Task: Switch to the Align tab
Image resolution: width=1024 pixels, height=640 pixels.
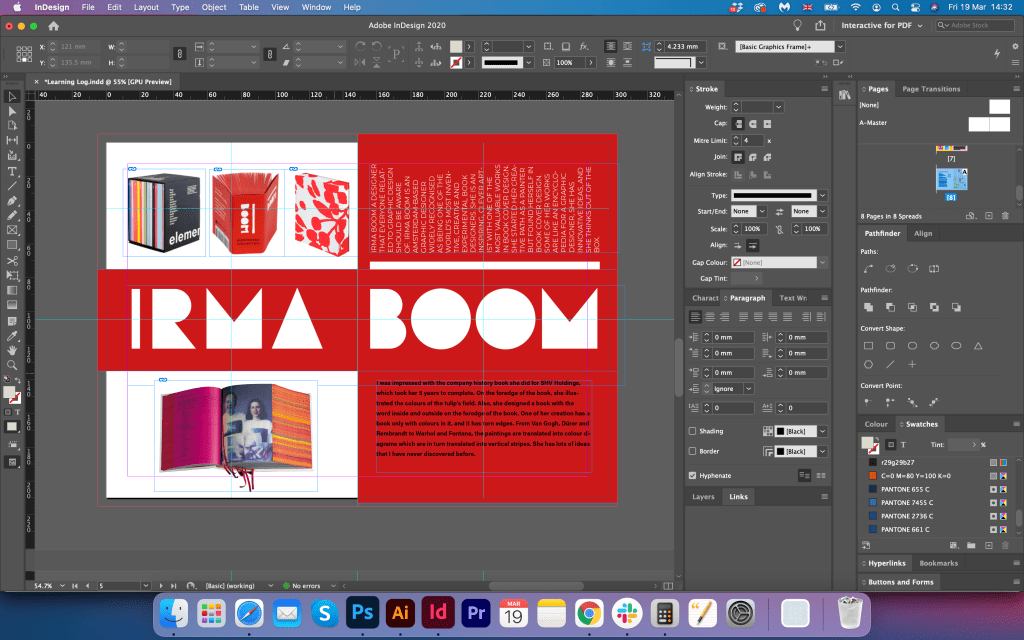Action: click(923, 233)
